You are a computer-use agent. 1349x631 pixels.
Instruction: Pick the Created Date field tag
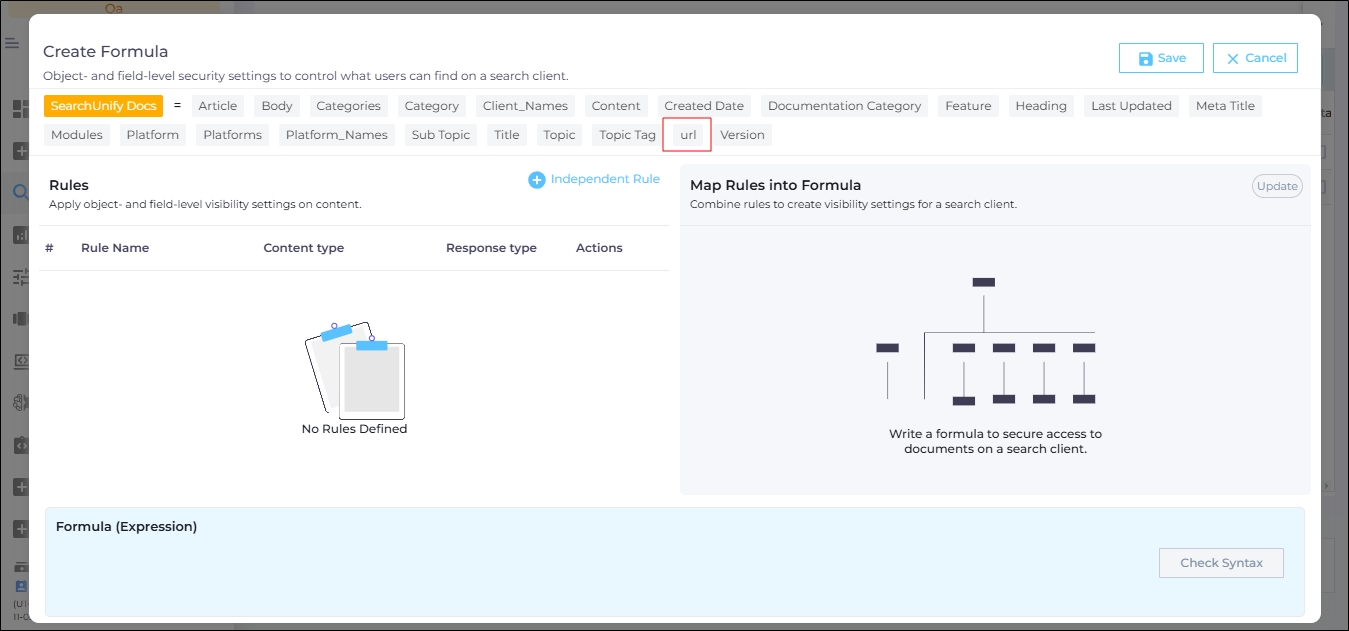(704, 106)
